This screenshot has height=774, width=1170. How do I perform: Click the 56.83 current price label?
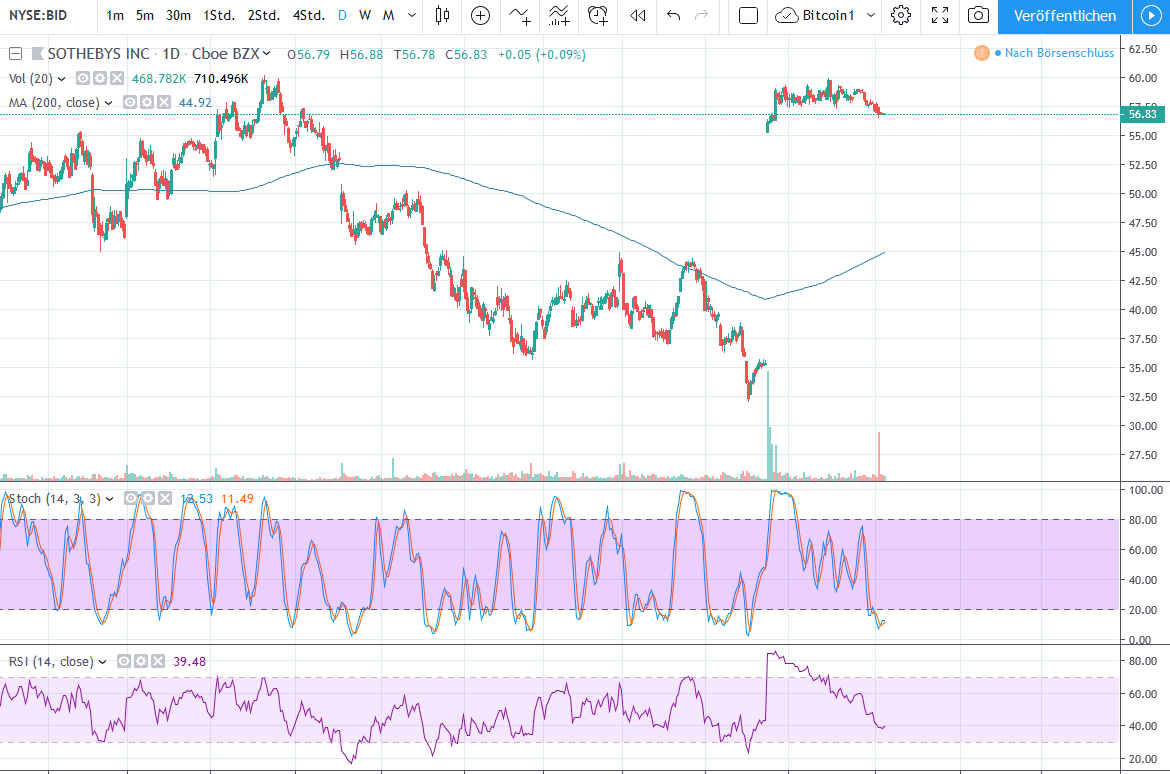coord(1142,114)
